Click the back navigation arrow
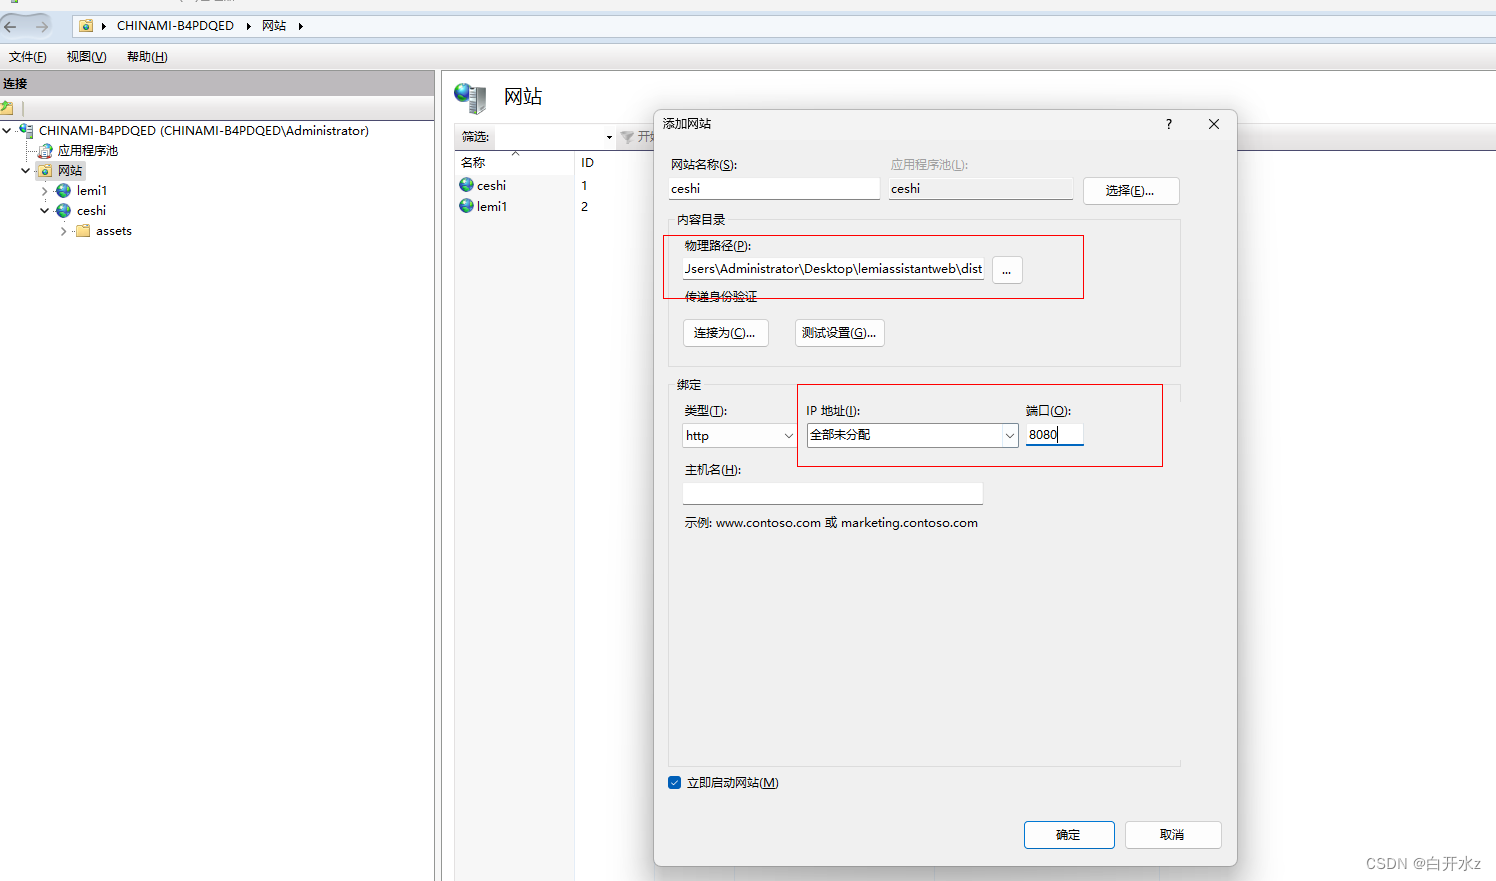The image size is (1496, 881). [11, 26]
